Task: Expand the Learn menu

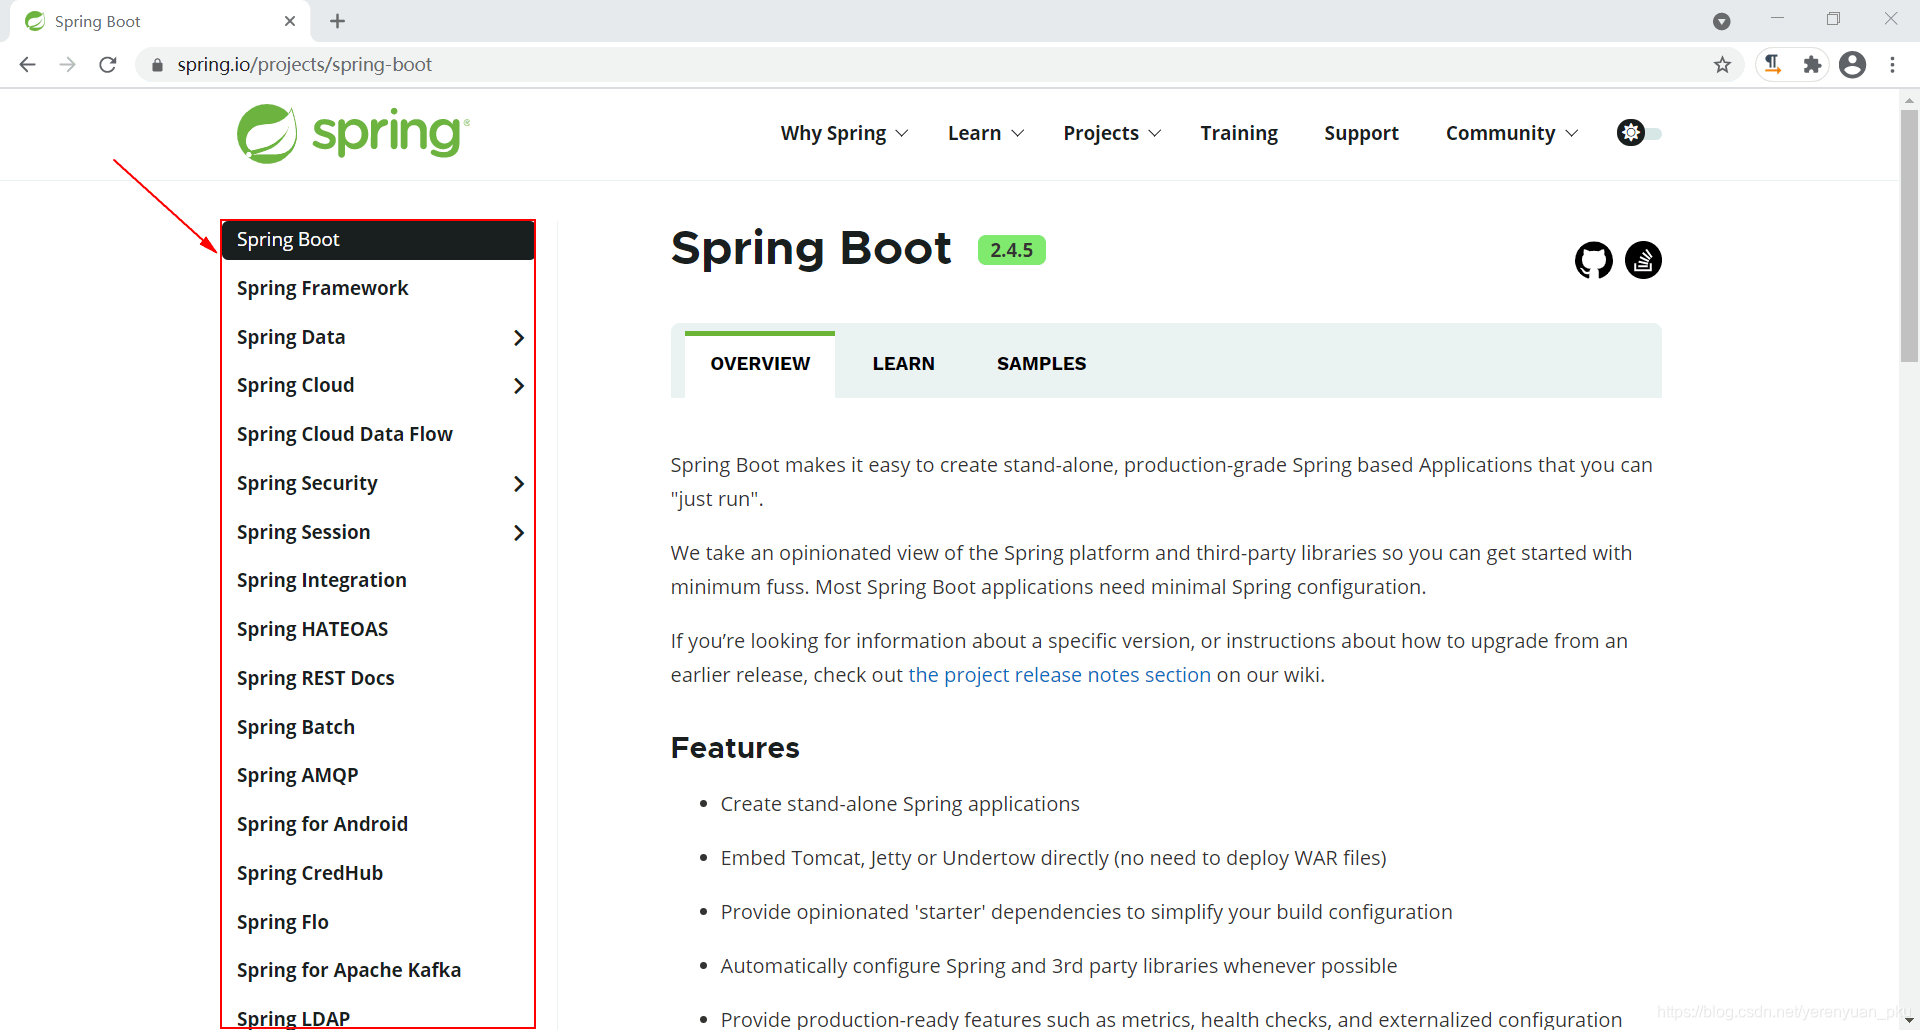Action: (985, 133)
